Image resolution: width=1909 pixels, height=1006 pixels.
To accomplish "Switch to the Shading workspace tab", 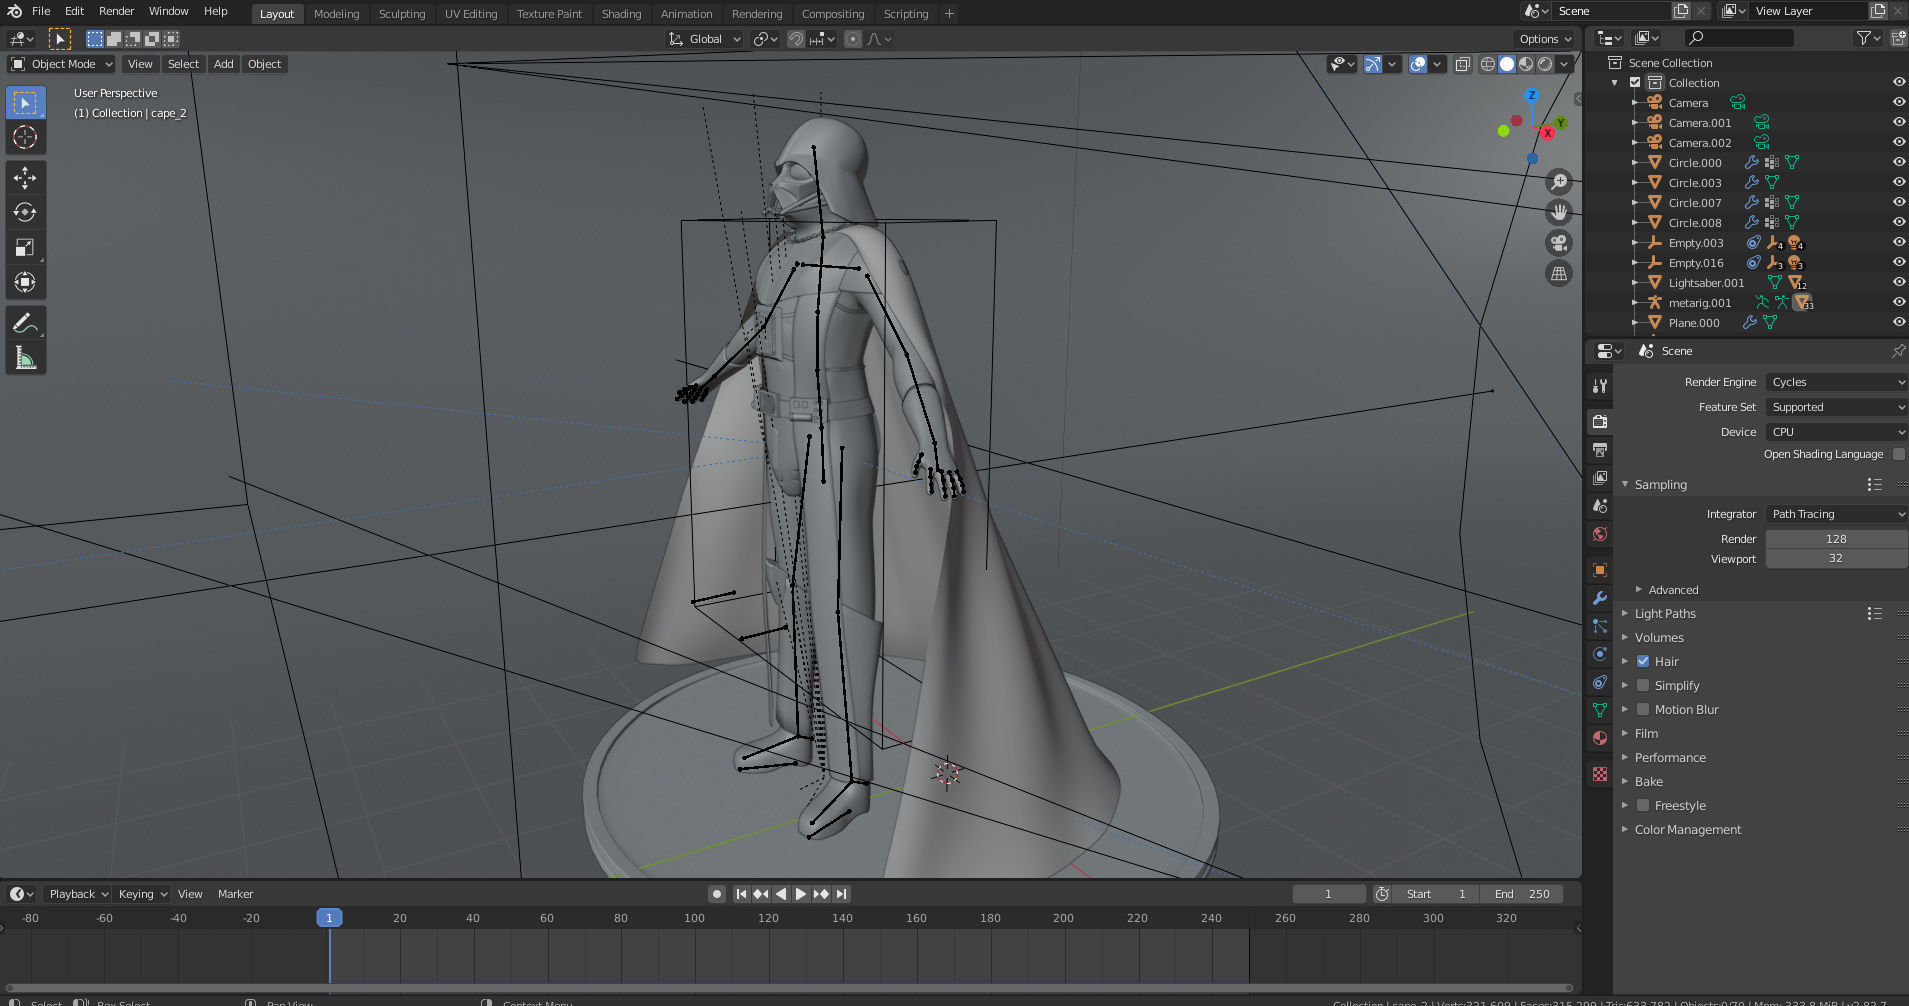I will 621,14.
